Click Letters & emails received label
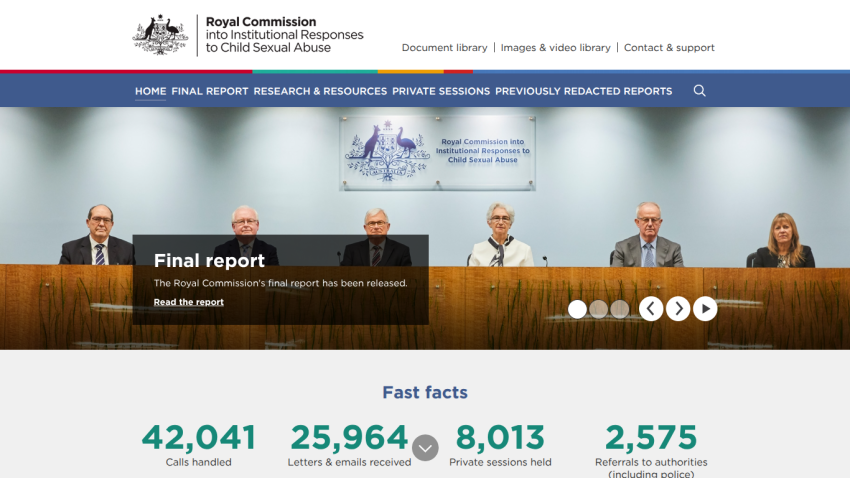 (349, 462)
